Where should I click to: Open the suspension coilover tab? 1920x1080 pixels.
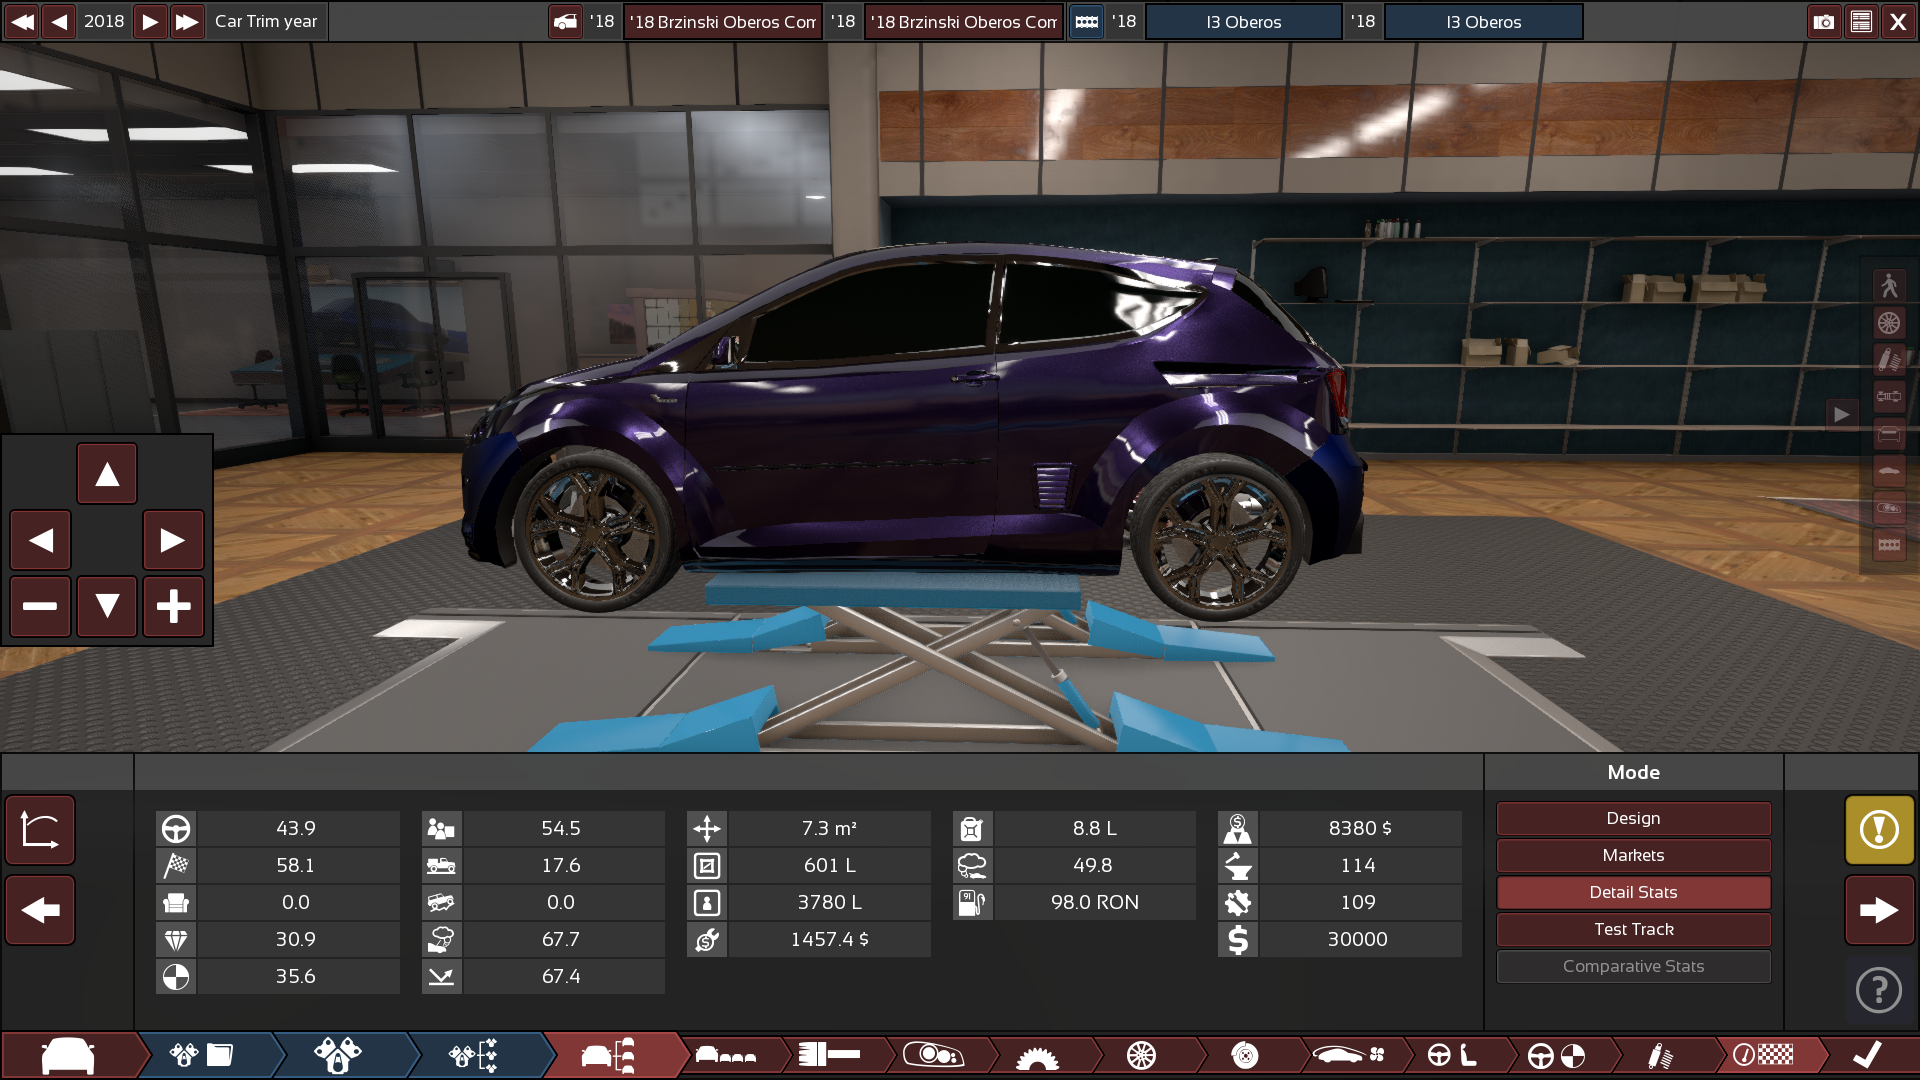coord(1660,1055)
